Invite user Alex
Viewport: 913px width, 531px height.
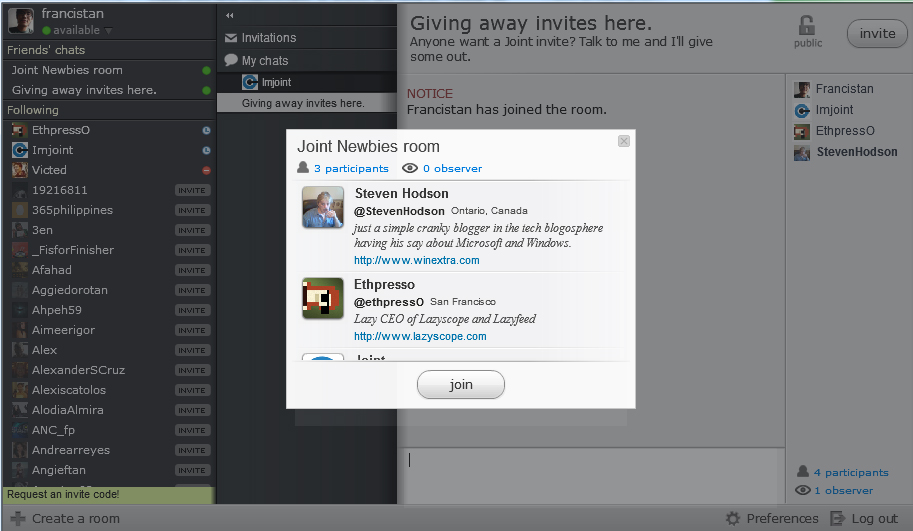click(192, 351)
